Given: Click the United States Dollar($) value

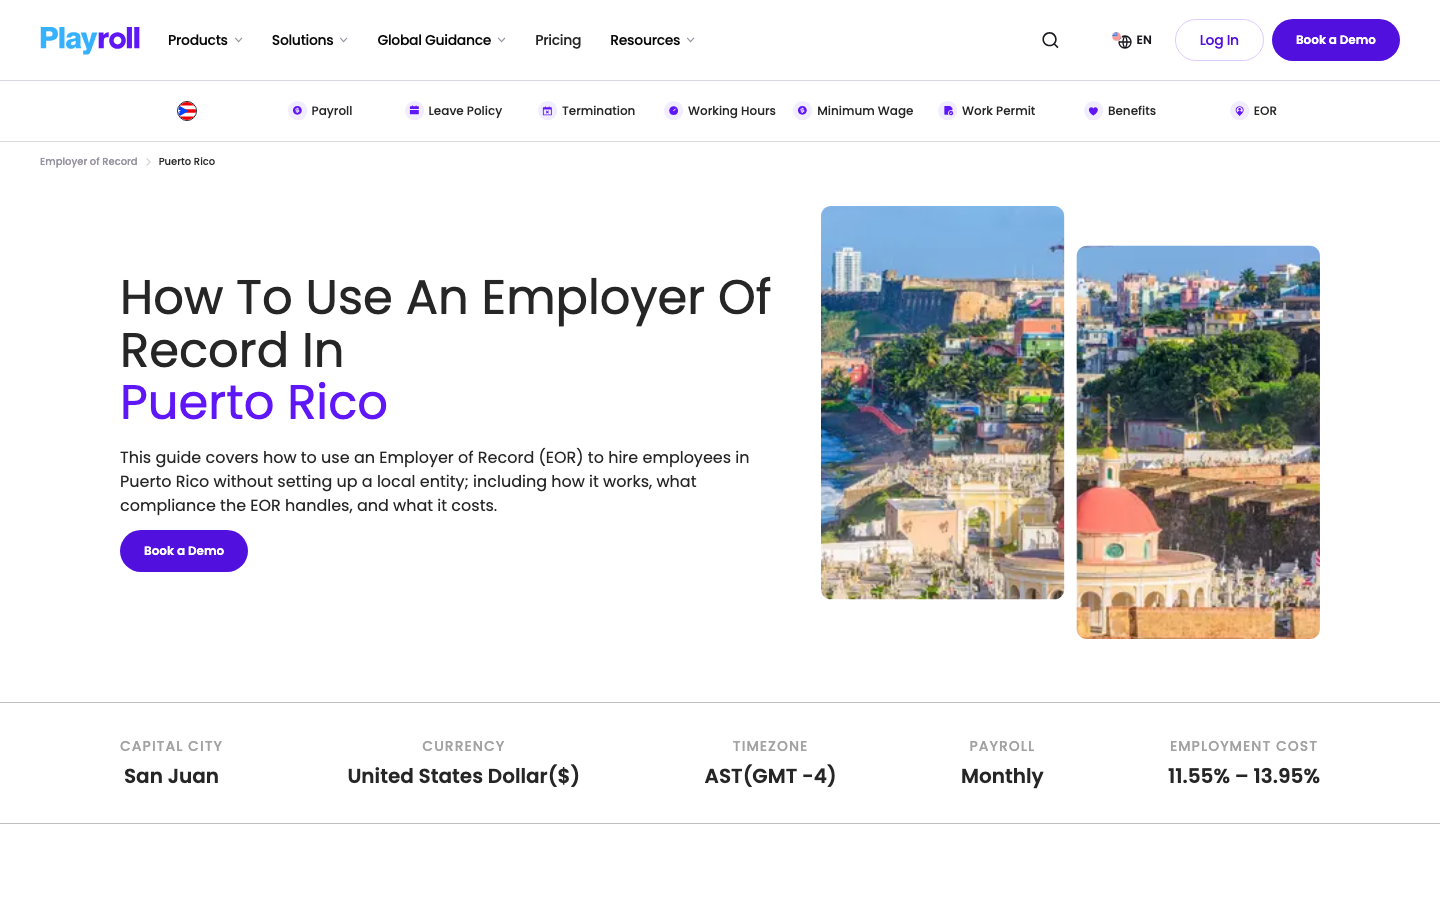Looking at the screenshot, I should [463, 776].
